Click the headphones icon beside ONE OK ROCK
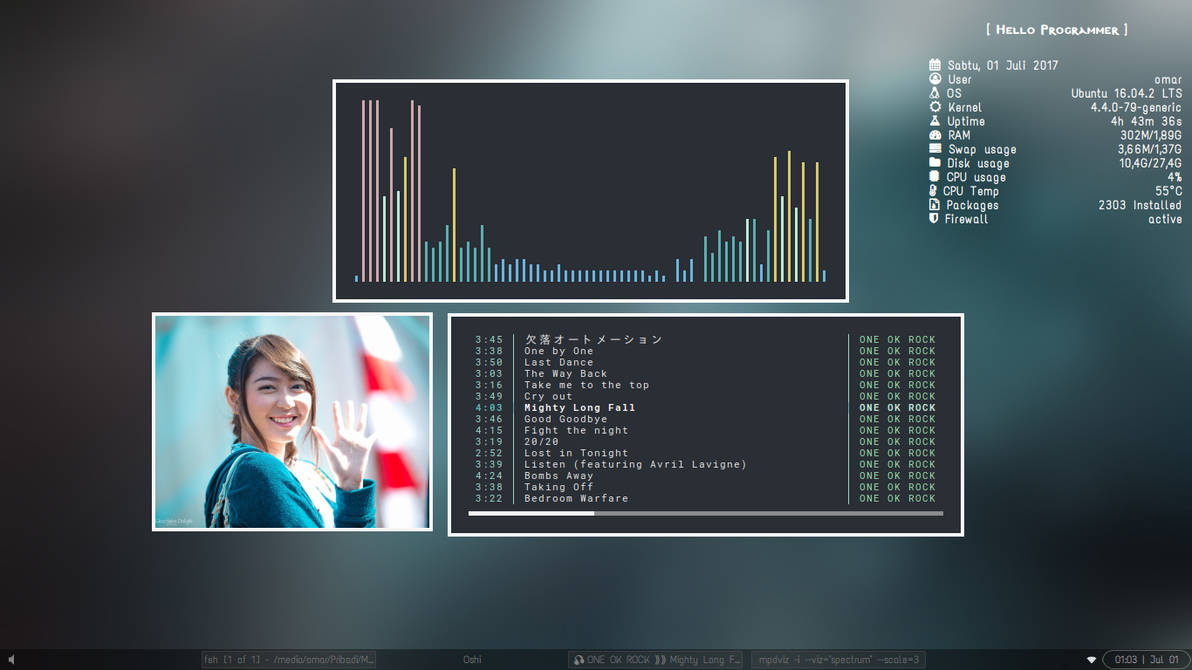This screenshot has height=670, width=1192. 580,659
